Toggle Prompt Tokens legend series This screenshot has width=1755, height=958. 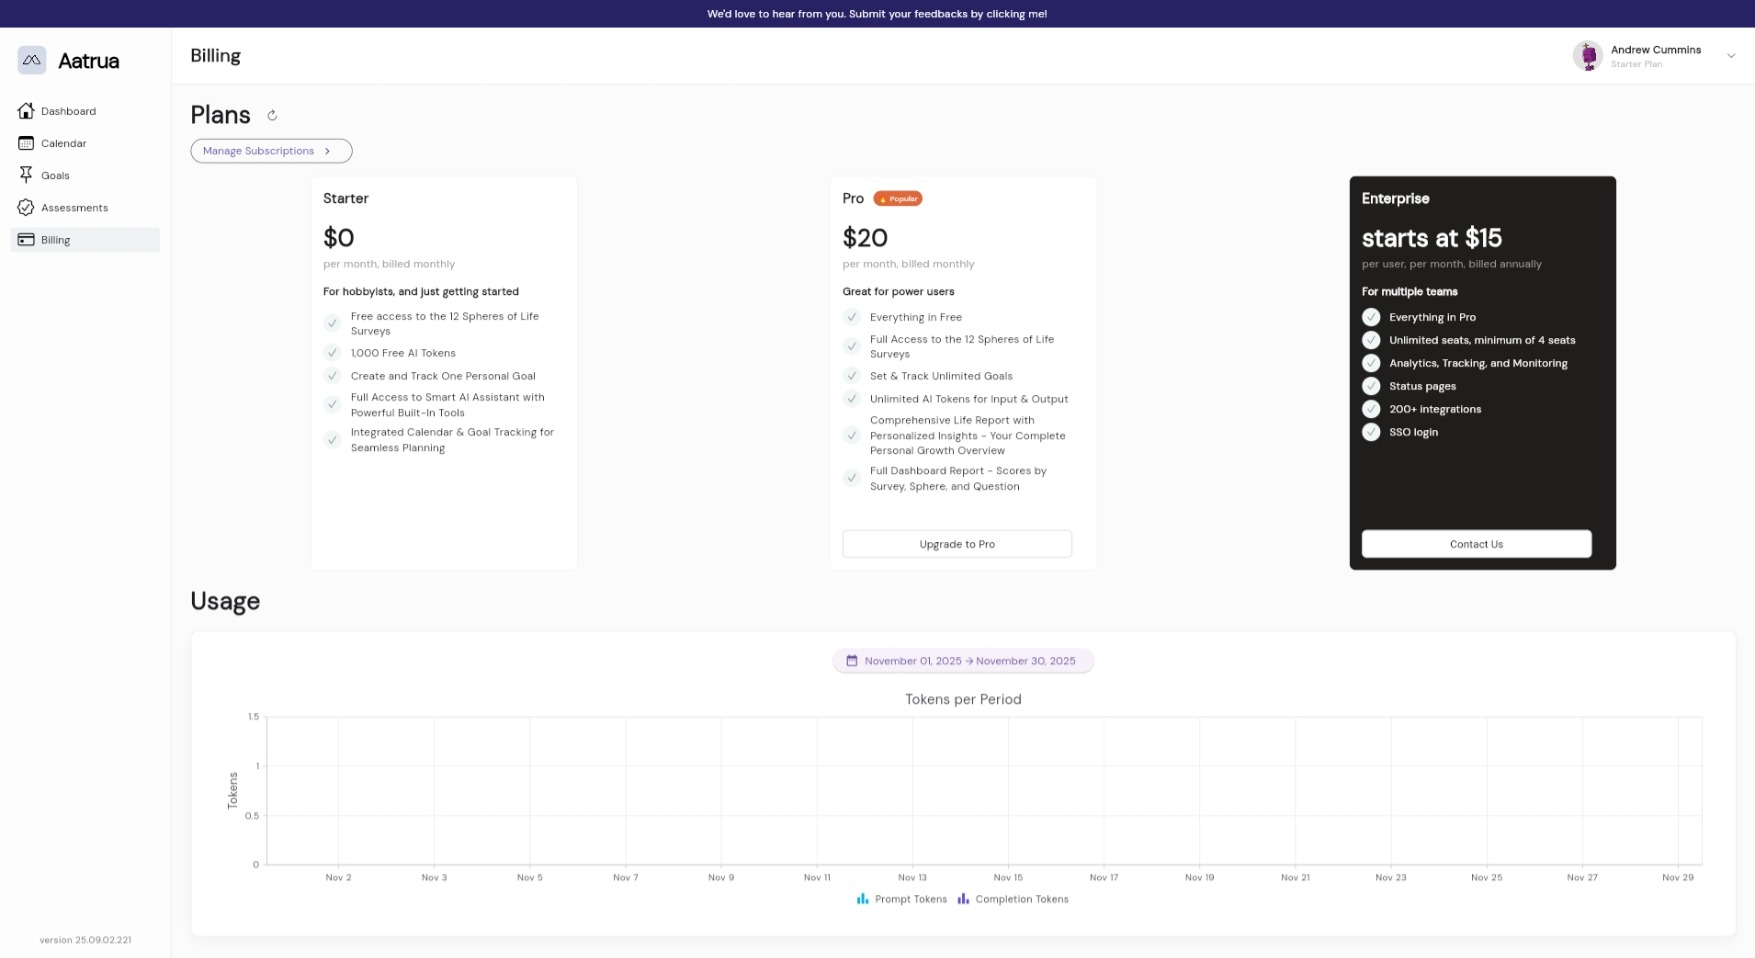click(901, 899)
